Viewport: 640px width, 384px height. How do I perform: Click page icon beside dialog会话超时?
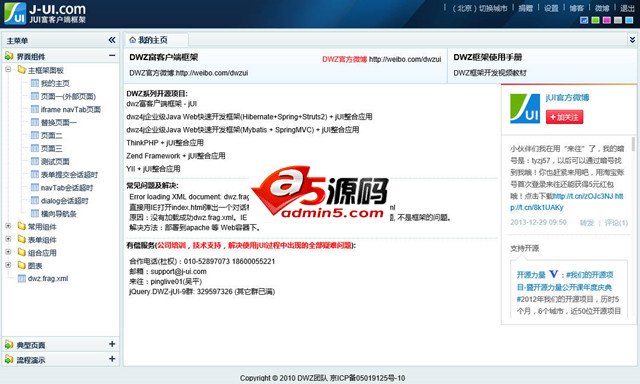(35, 200)
